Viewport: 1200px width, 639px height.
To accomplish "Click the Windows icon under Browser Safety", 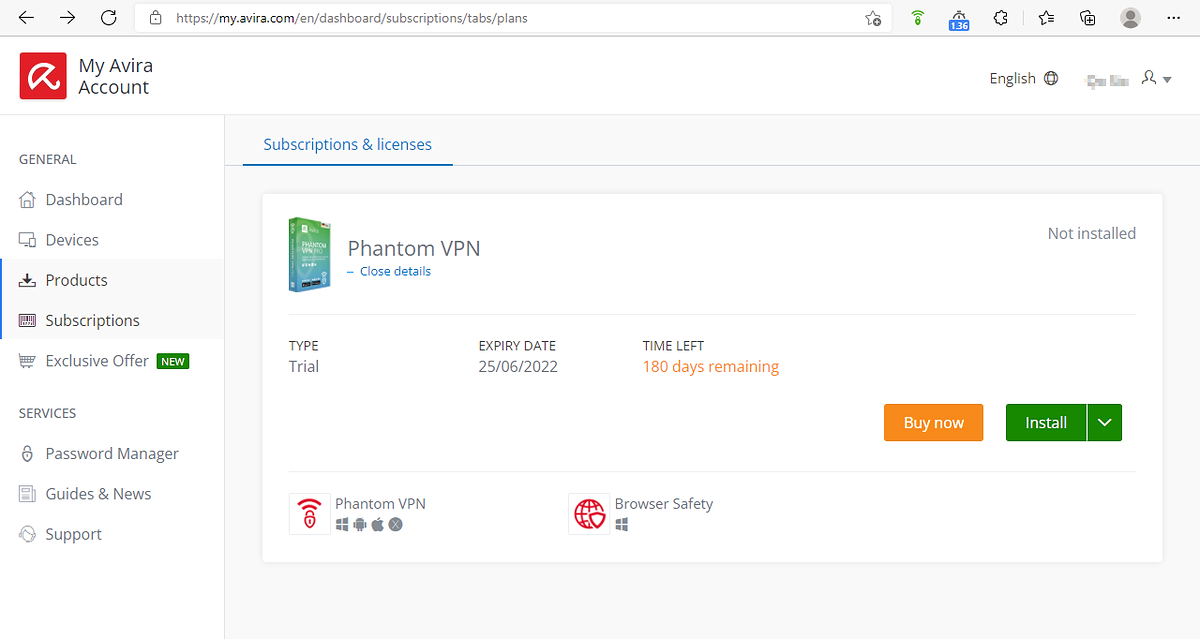I will coord(622,524).
